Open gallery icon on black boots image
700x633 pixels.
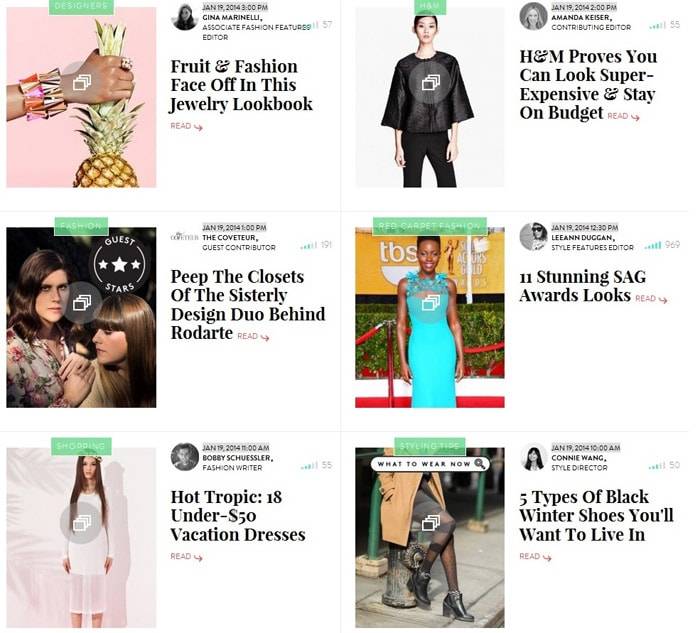(430, 523)
